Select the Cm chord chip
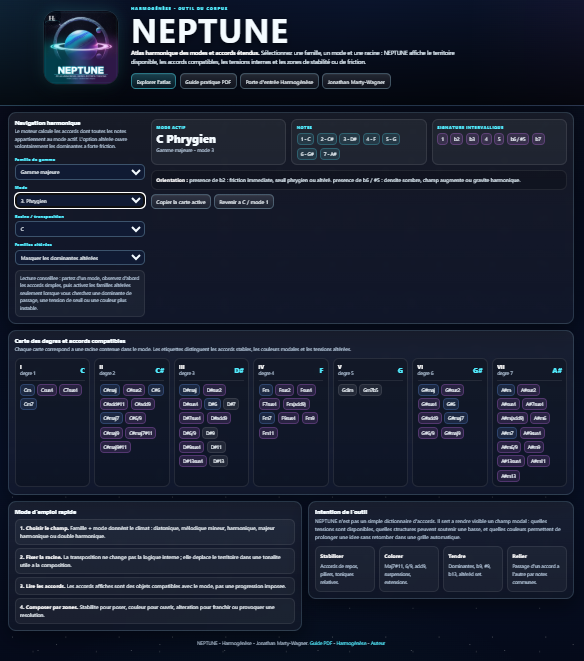This screenshot has width=584, height=661. (27, 390)
